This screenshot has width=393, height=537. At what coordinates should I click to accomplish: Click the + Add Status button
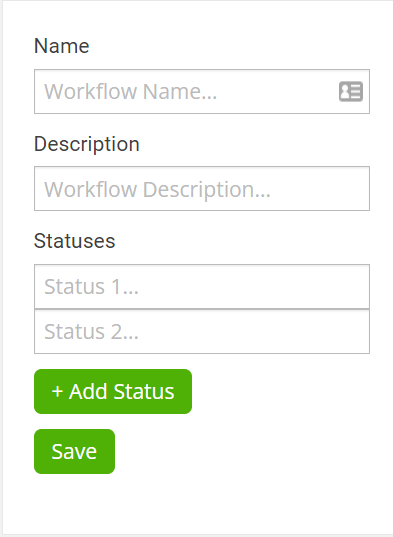click(113, 391)
